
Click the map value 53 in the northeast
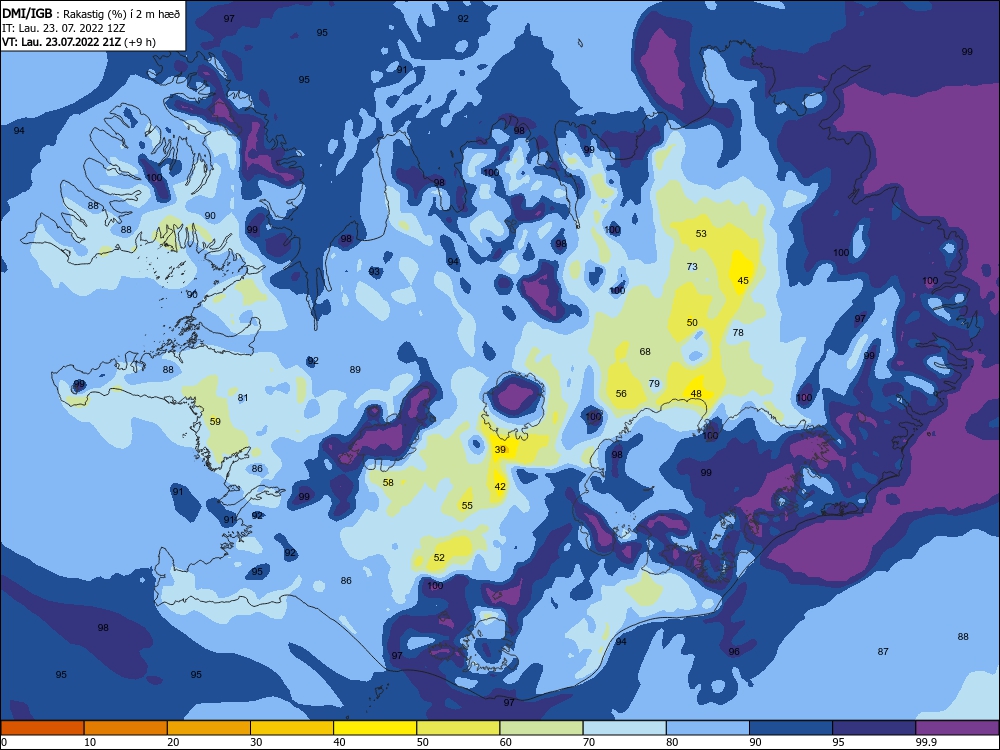pos(701,233)
